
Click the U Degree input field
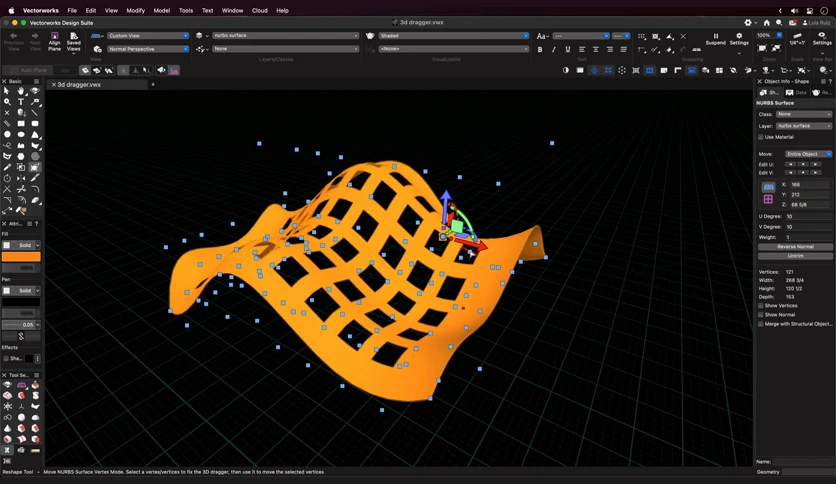pos(808,216)
